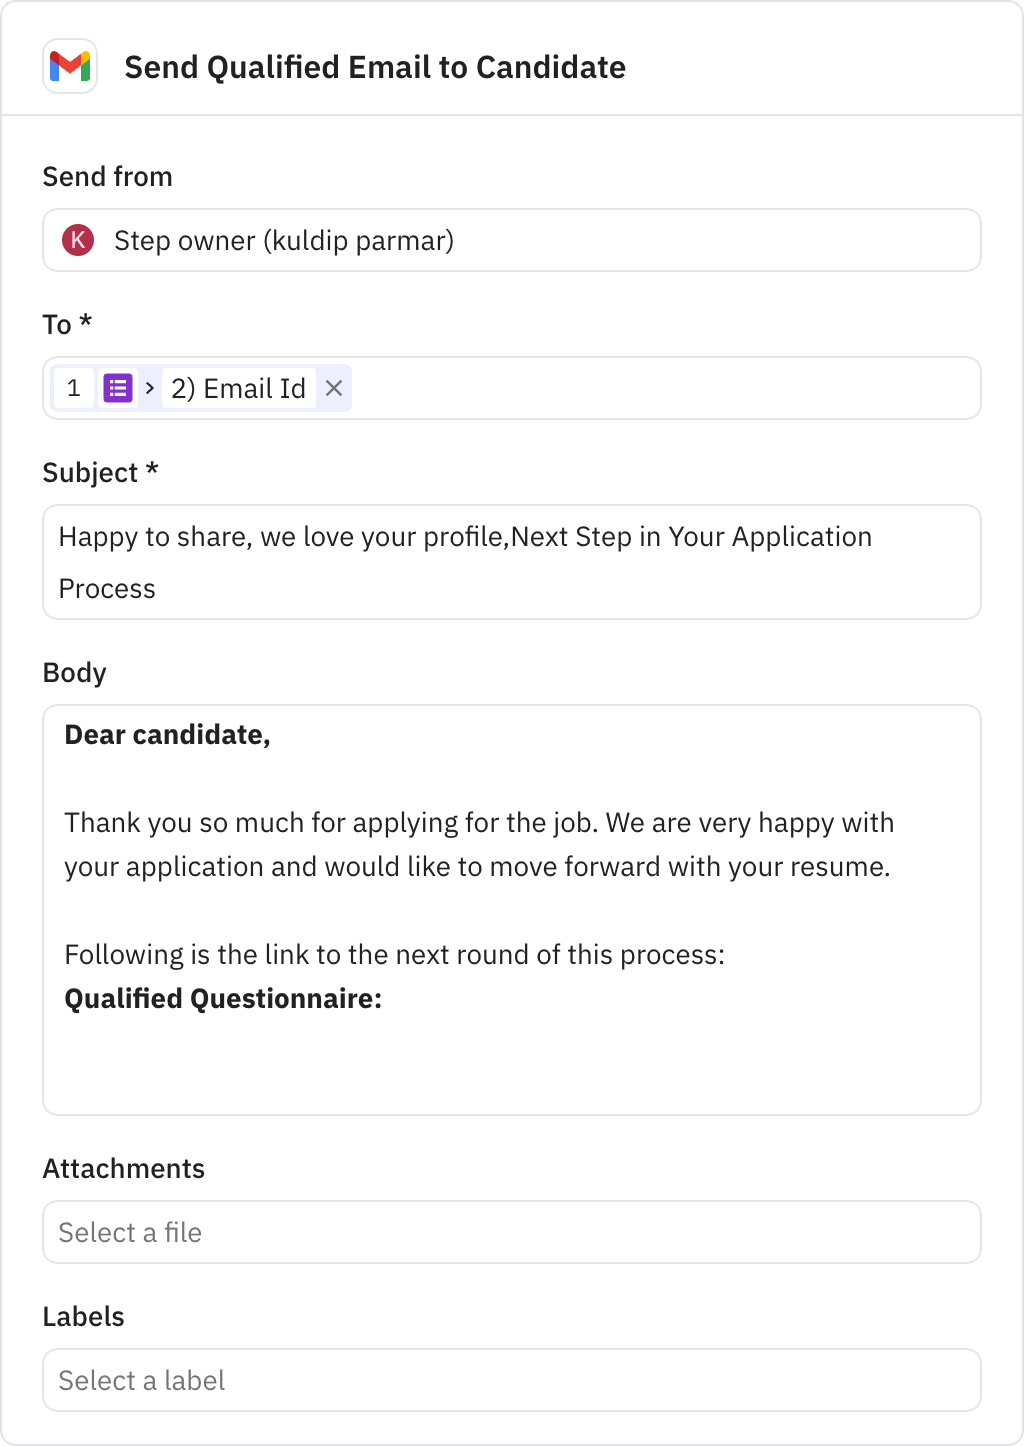The image size is (1024, 1446).
Task: Click the '1' step chip in the To field
Action: pyautogui.click(x=73, y=388)
